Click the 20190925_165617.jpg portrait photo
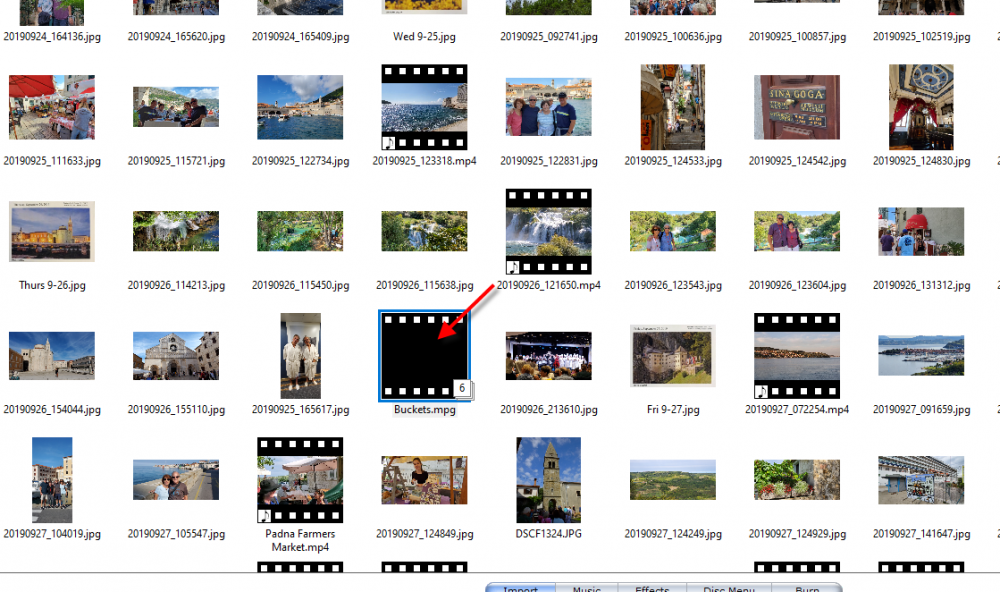 (x=300, y=355)
